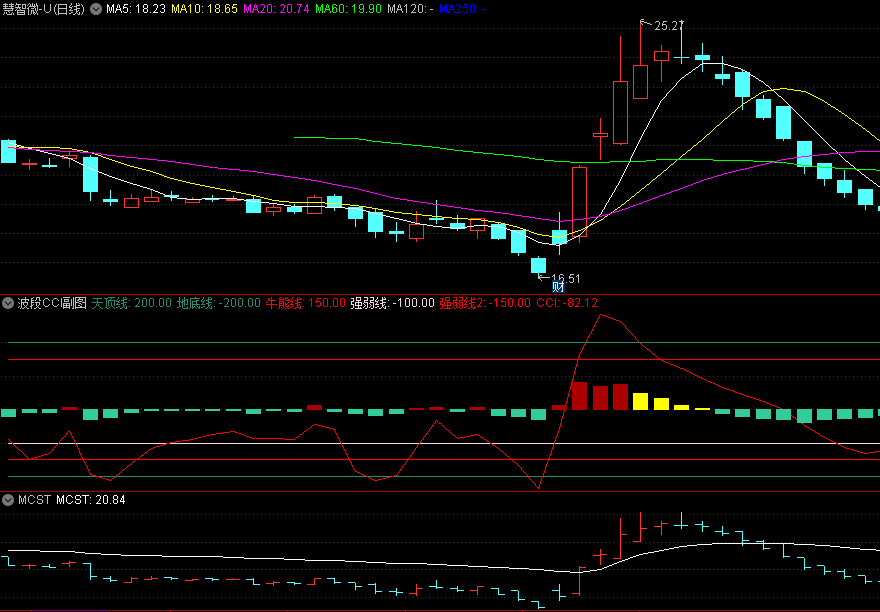Open dropdown beside 慧智微-U(日线) title

coord(96,9)
